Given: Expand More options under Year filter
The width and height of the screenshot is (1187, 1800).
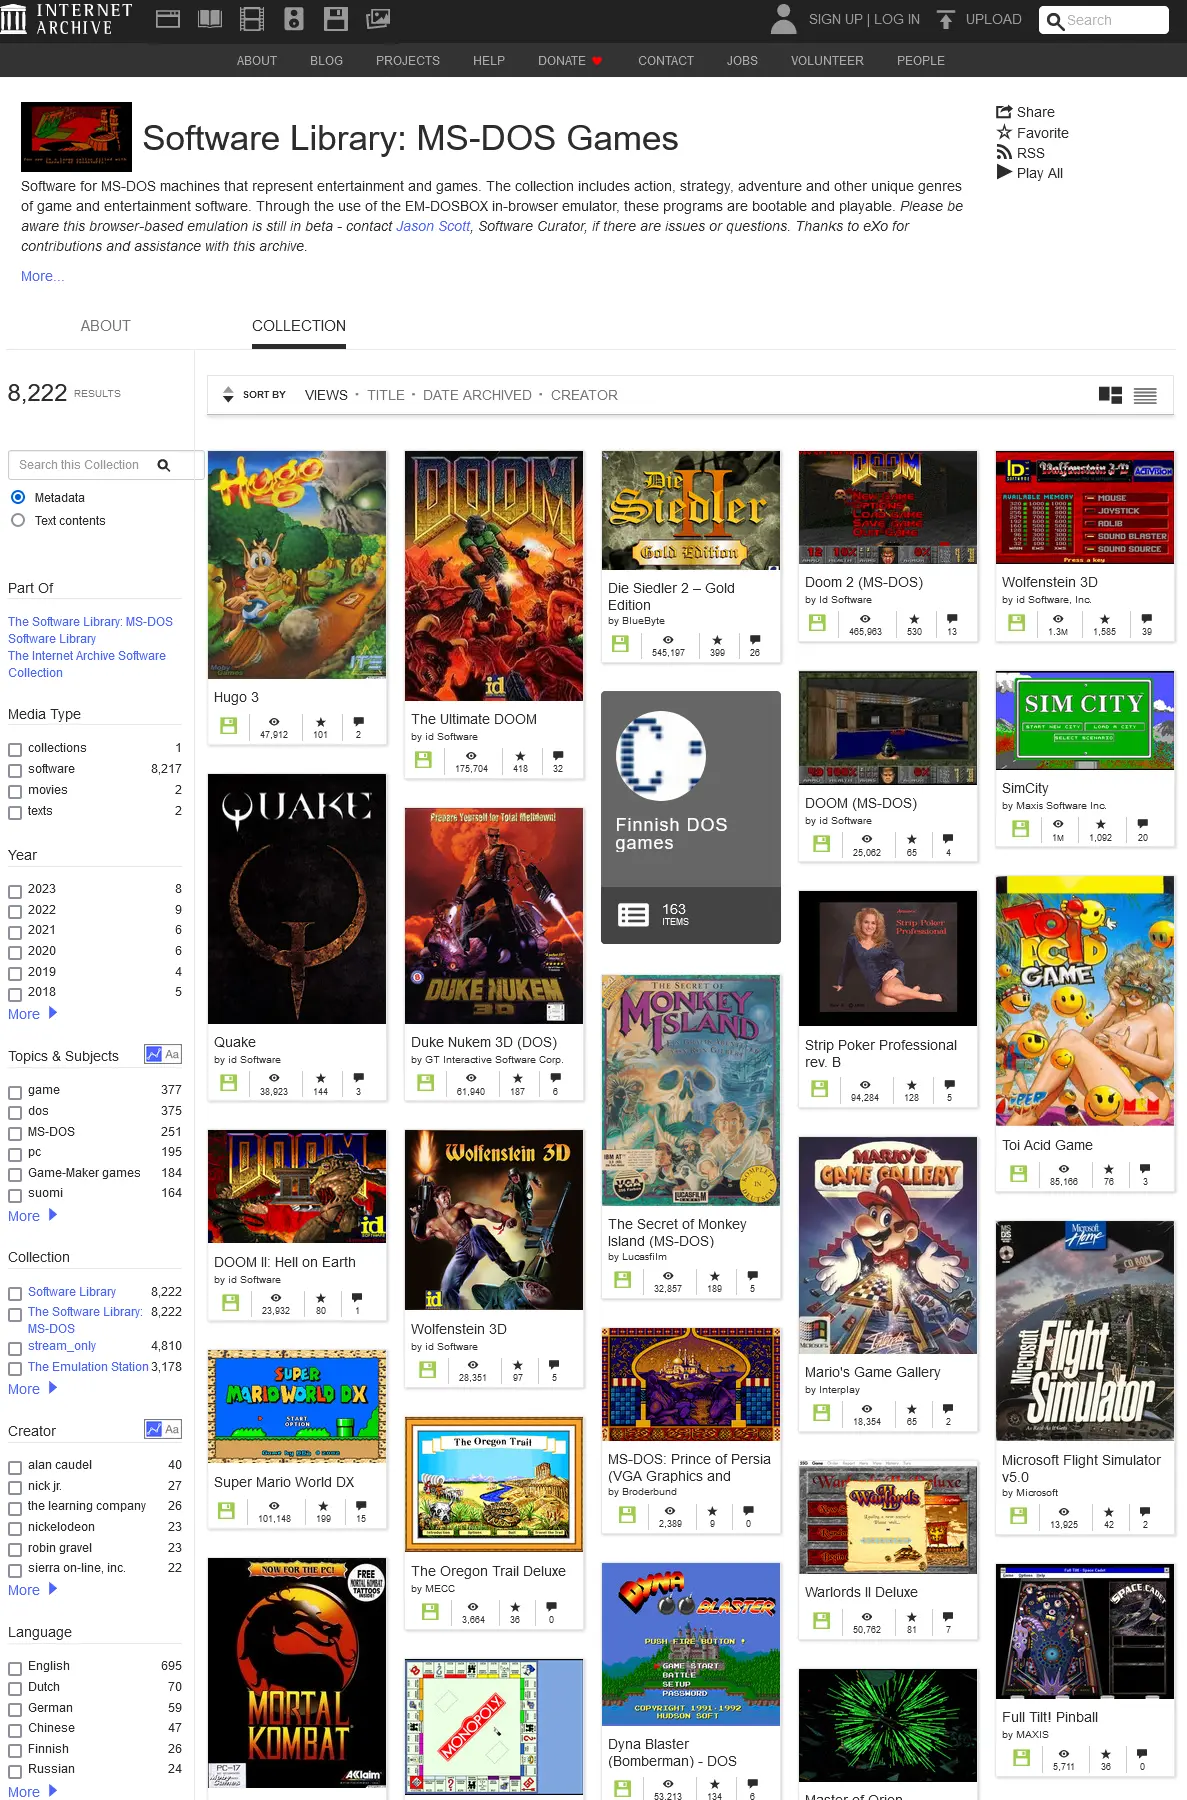Looking at the screenshot, I should (x=32, y=1014).
